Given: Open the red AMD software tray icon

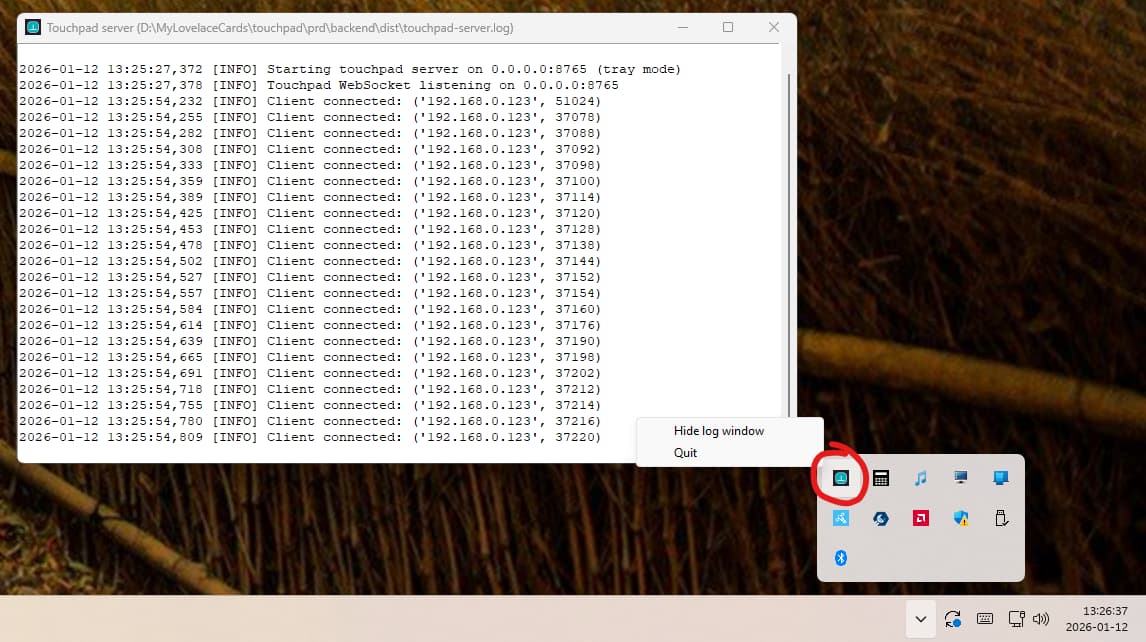Looking at the screenshot, I should [921, 518].
